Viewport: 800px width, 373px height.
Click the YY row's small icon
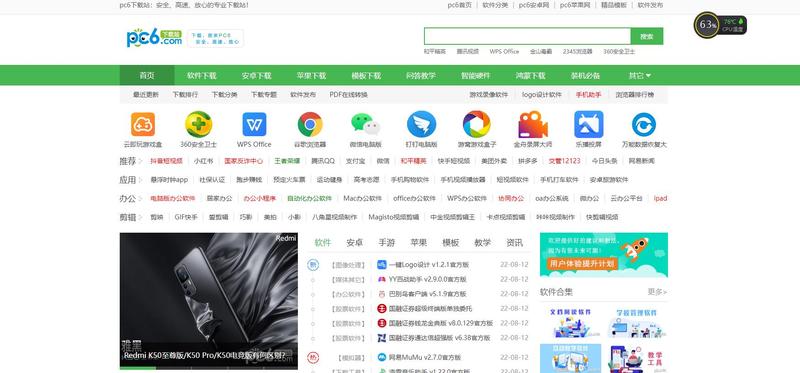click(x=382, y=279)
